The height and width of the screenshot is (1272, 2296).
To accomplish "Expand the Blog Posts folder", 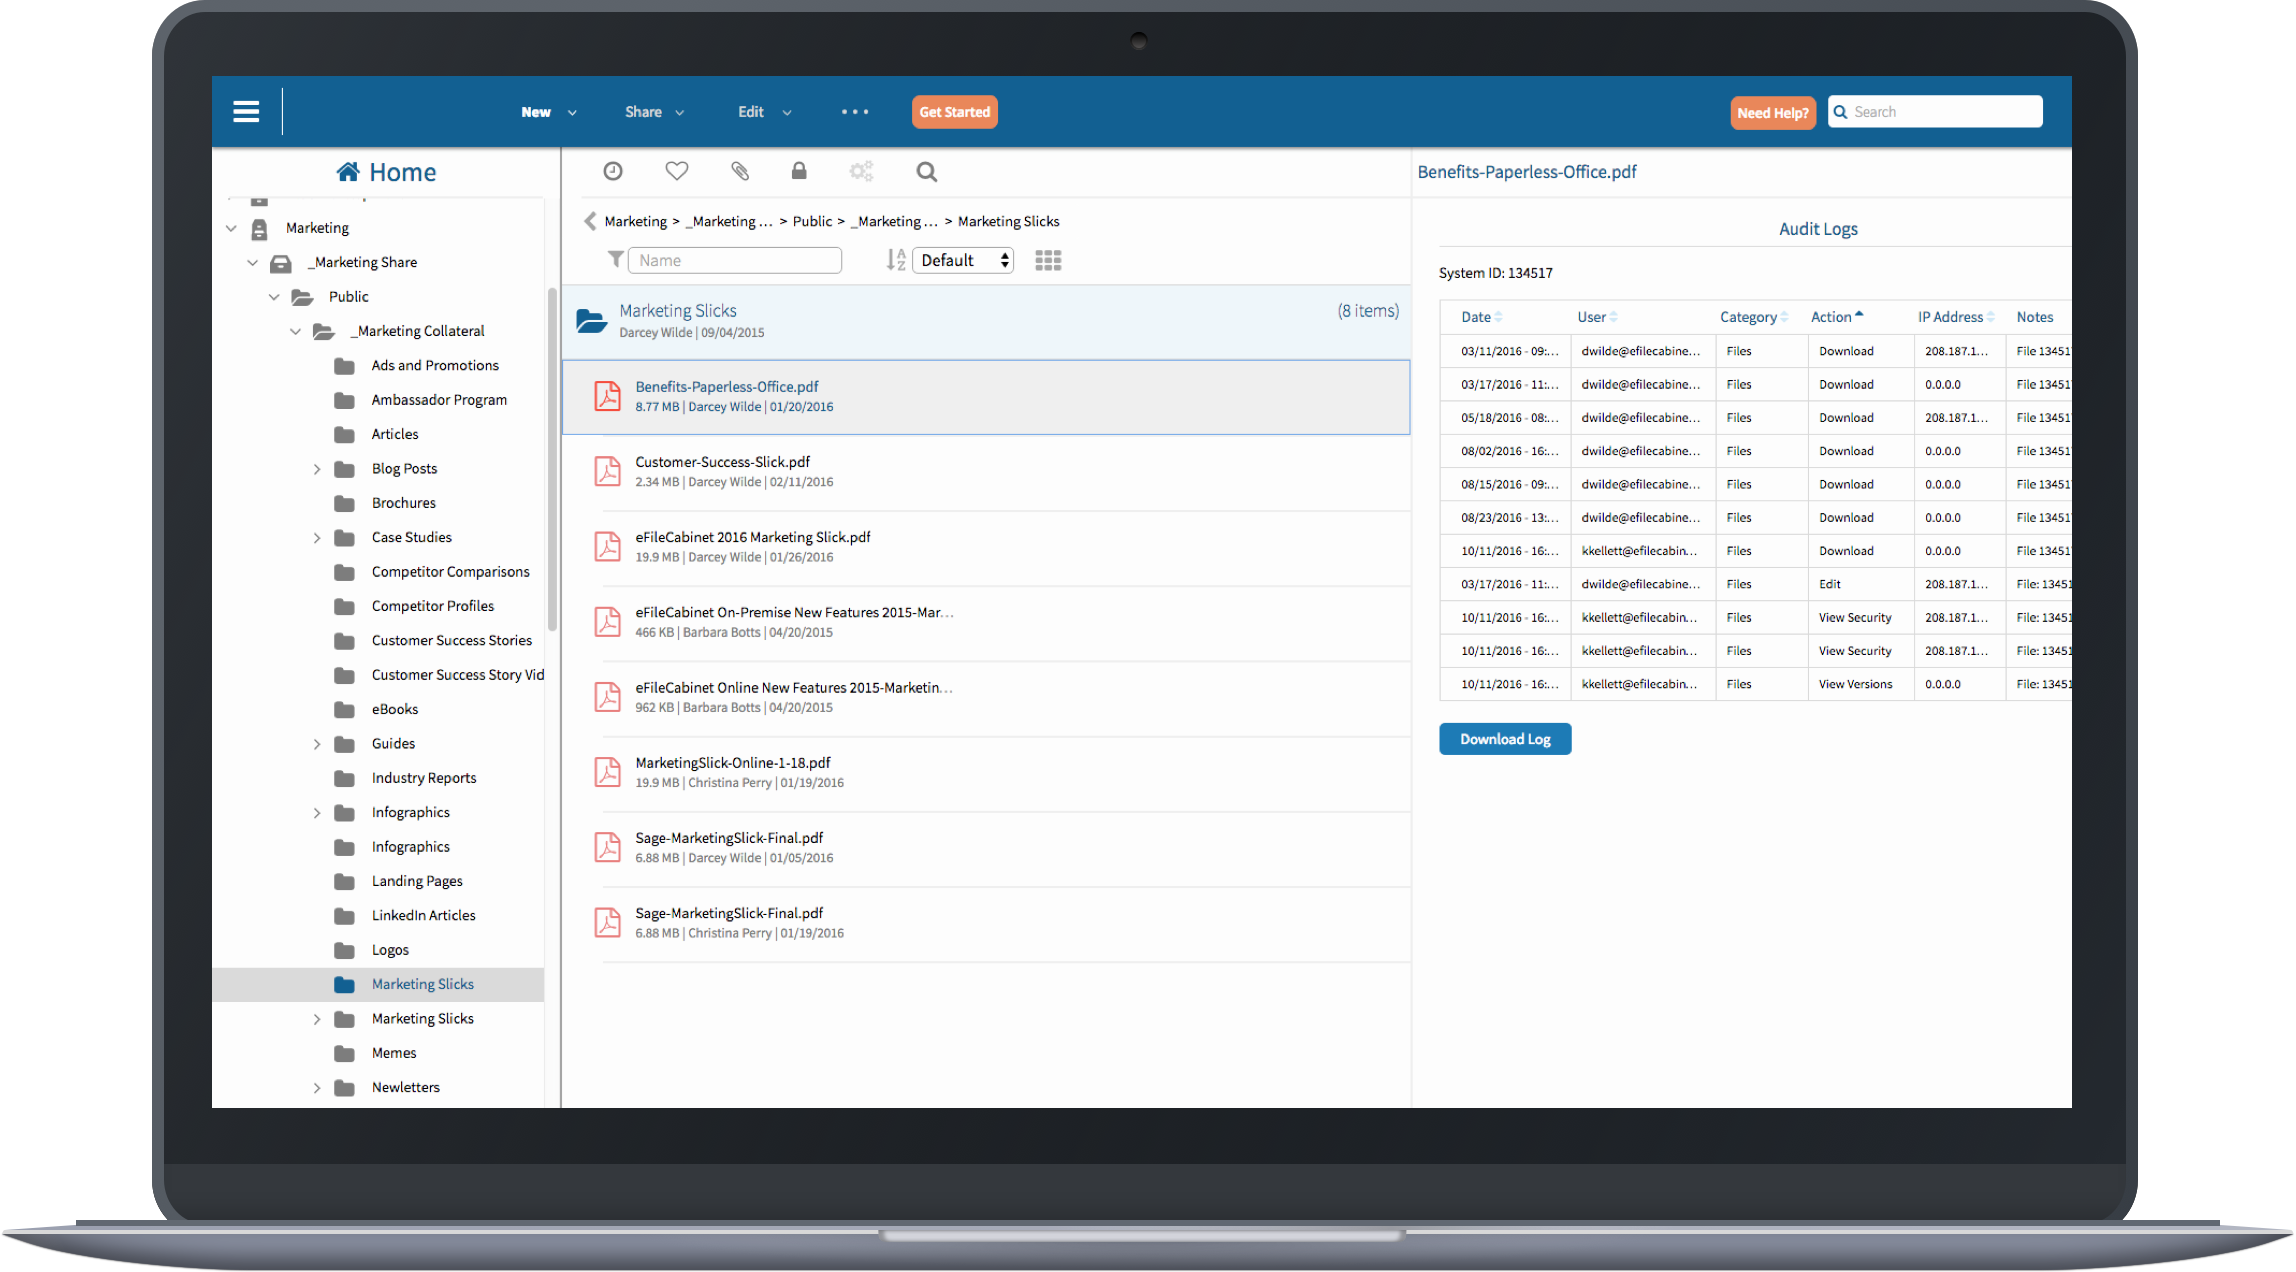I will point(317,469).
